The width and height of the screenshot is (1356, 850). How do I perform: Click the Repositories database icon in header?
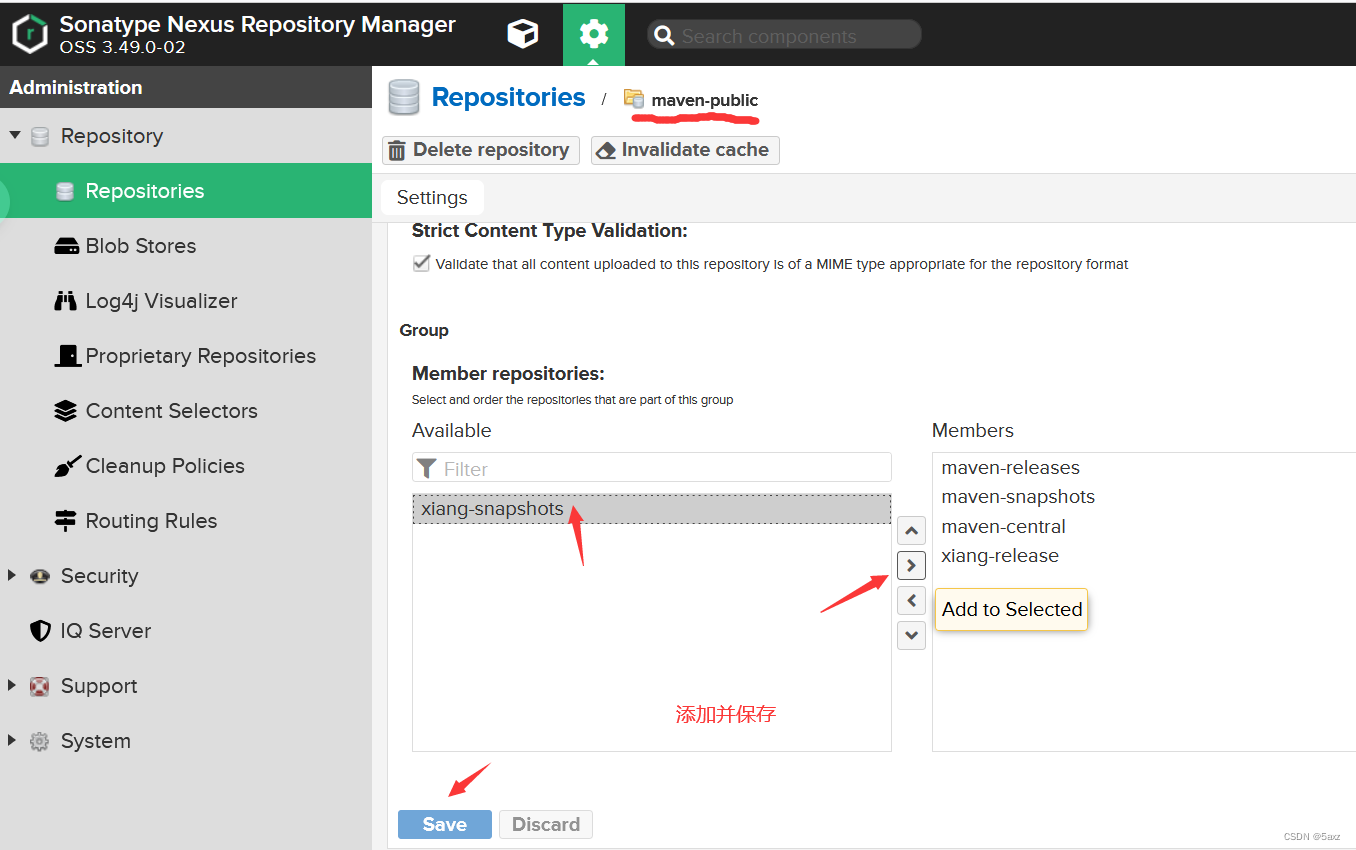tap(404, 98)
